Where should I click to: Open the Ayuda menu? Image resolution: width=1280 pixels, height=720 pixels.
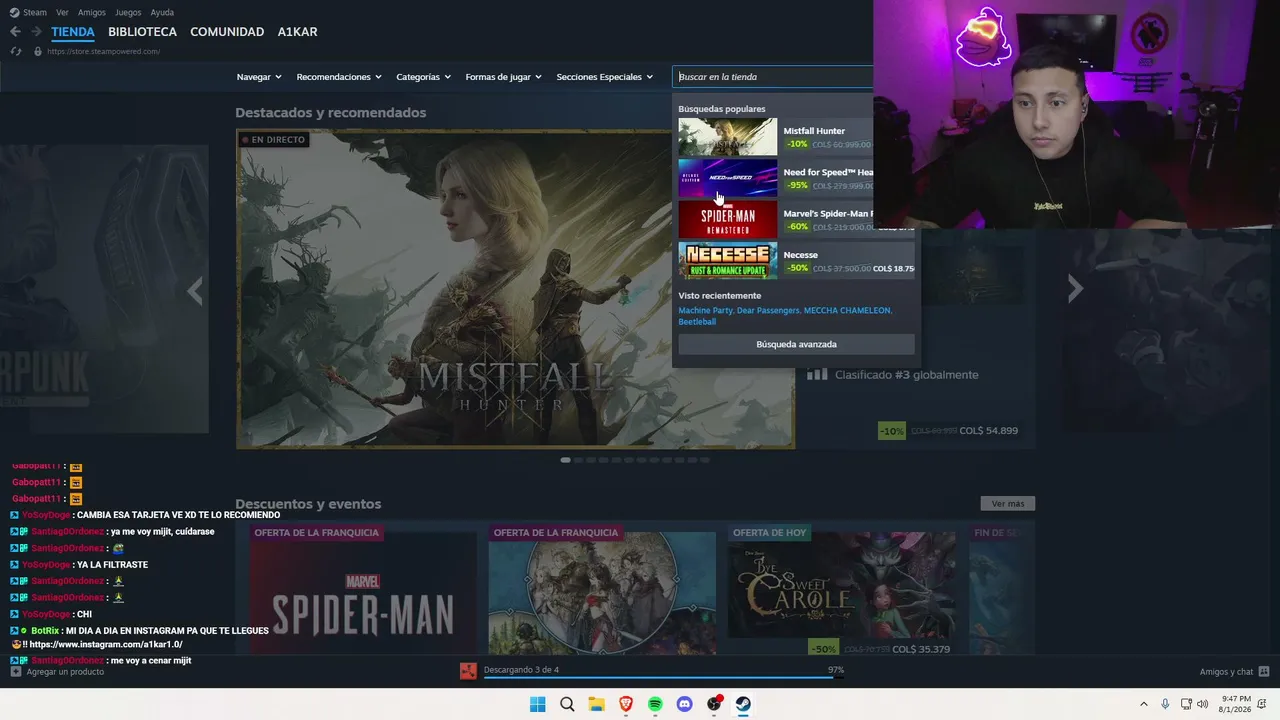coord(162,12)
